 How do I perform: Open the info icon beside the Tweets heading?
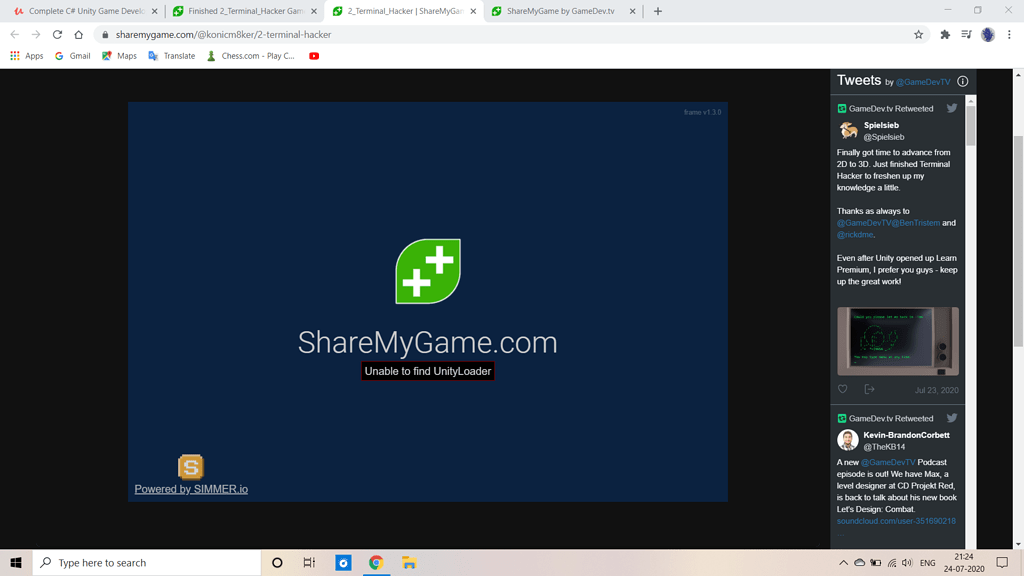pos(962,81)
